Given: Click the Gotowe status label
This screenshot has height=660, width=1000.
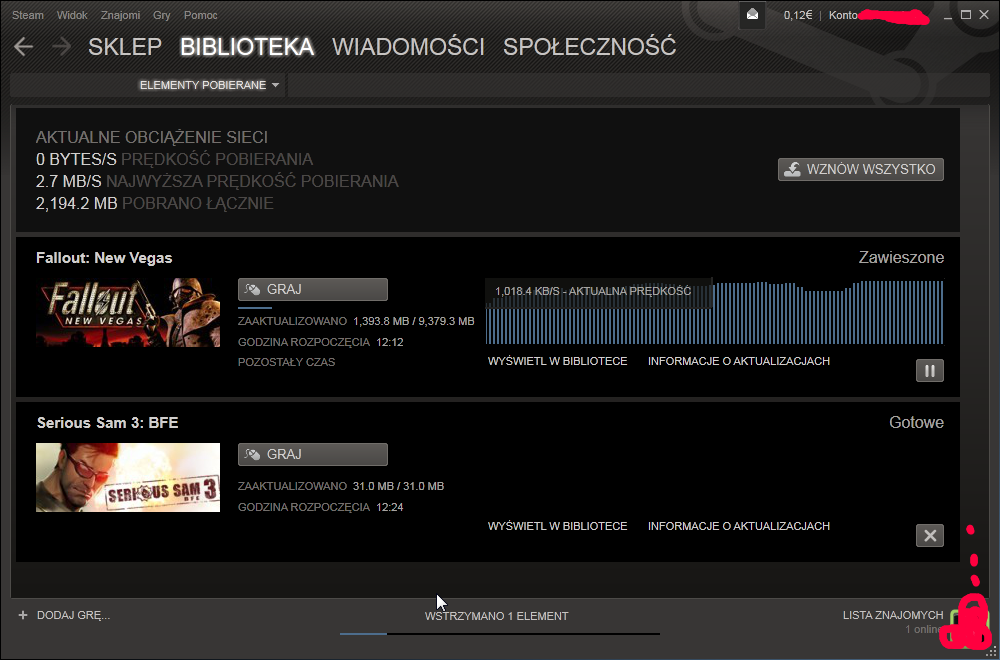Looking at the screenshot, I should pyautogui.click(x=916, y=422).
